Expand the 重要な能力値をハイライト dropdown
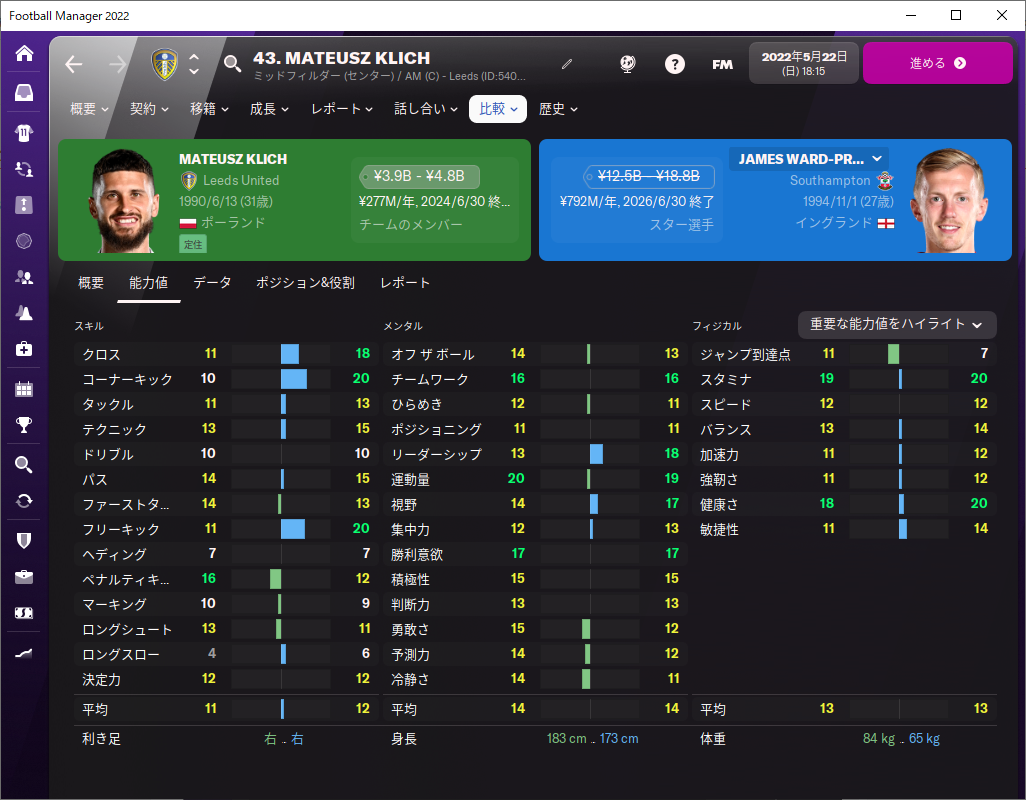1026x800 pixels. tap(897, 324)
